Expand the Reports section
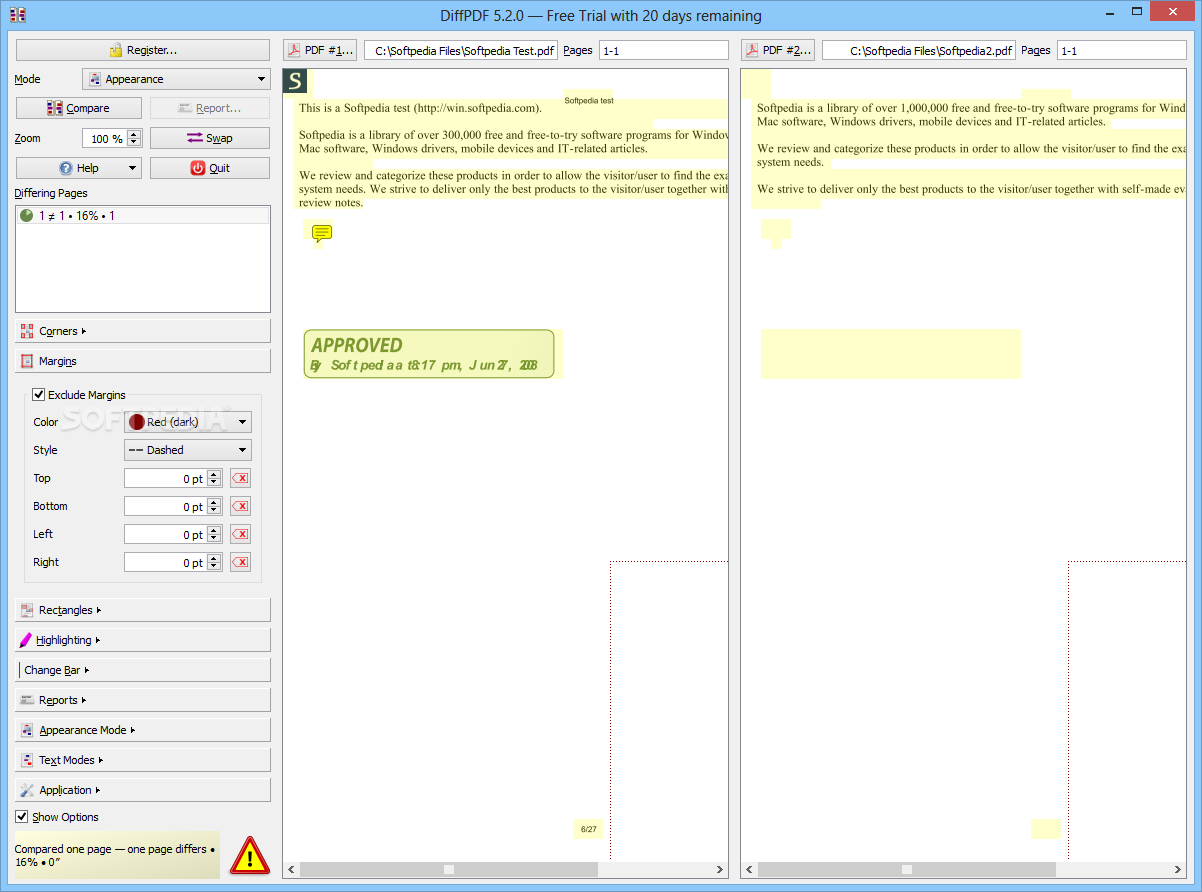This screenshot has width=1202, height=892. tap(143, 700)
